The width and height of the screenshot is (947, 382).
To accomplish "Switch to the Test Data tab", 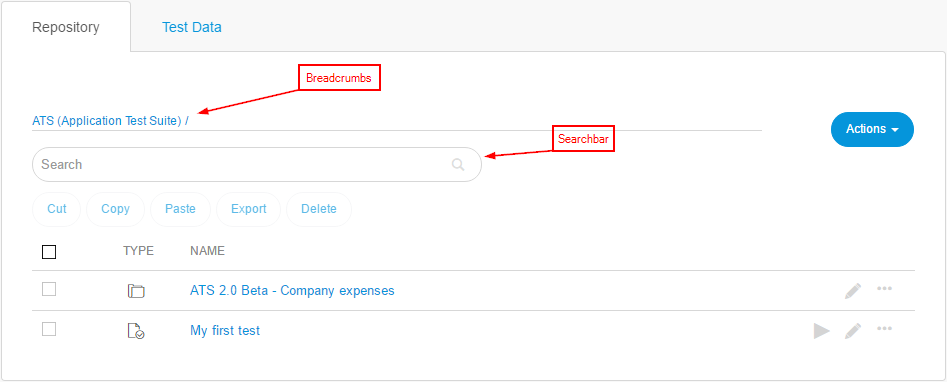I will (x=191, y=27).
